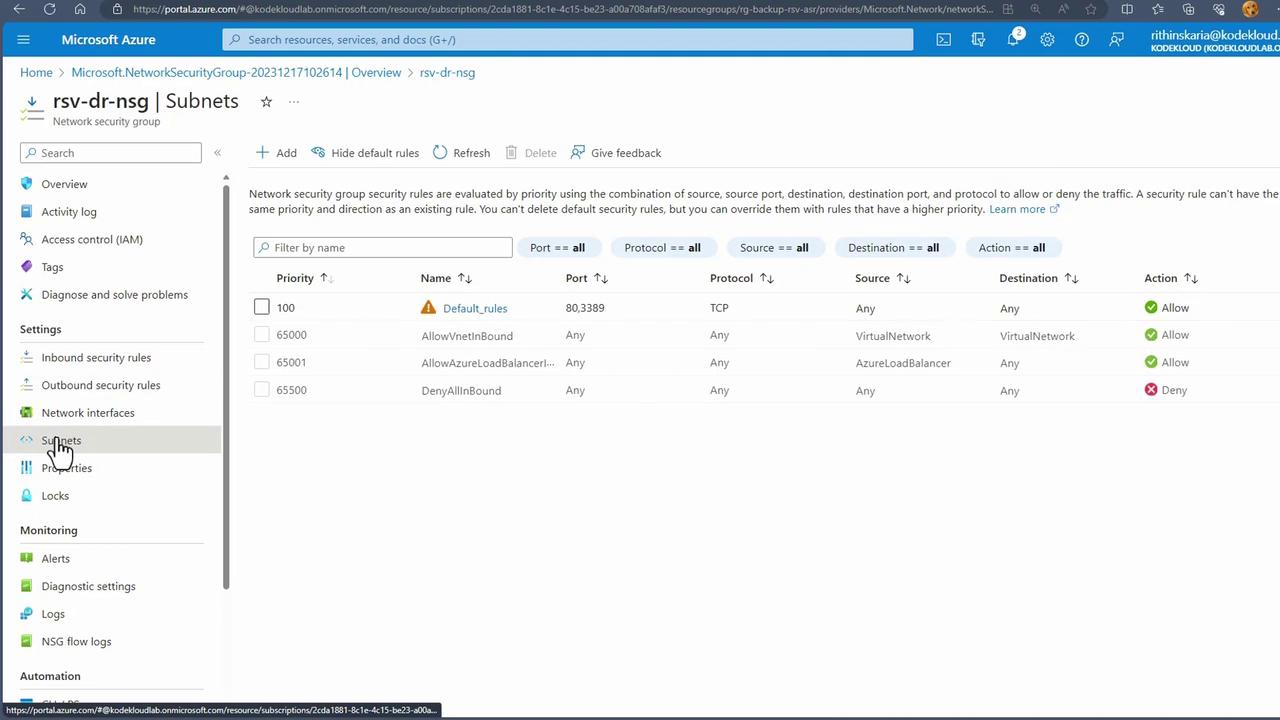The image size is (1280, 720).
Task: Open the portal settings gear icon
Action: tap(1047, 40)
